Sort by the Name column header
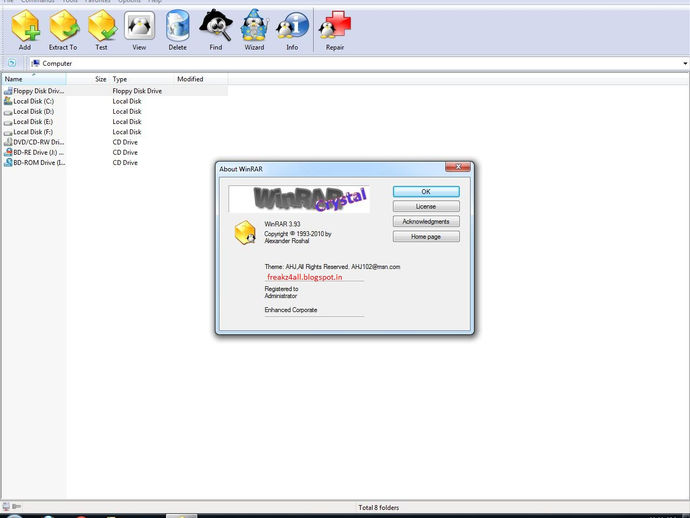This screenshot has width=690, height=518. pyautogui.click(x=34, y=79)
